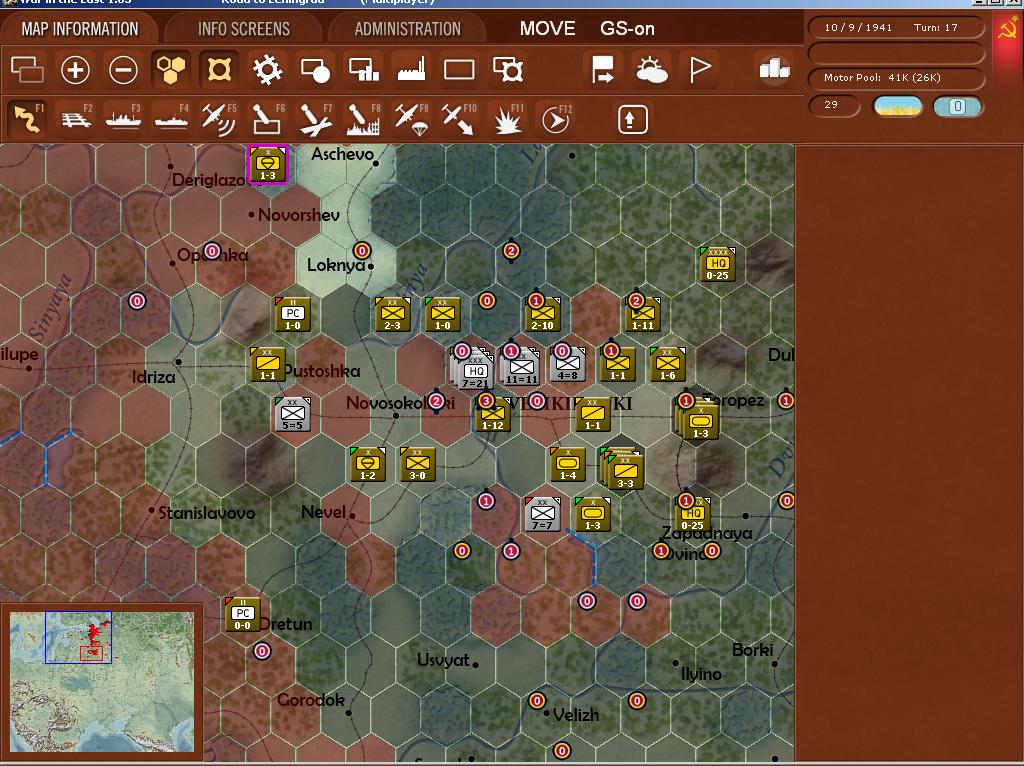The height and width of the screenshot is (766, 1024).
Task: Click the blue pill showing 0
Action: point(957,106)
